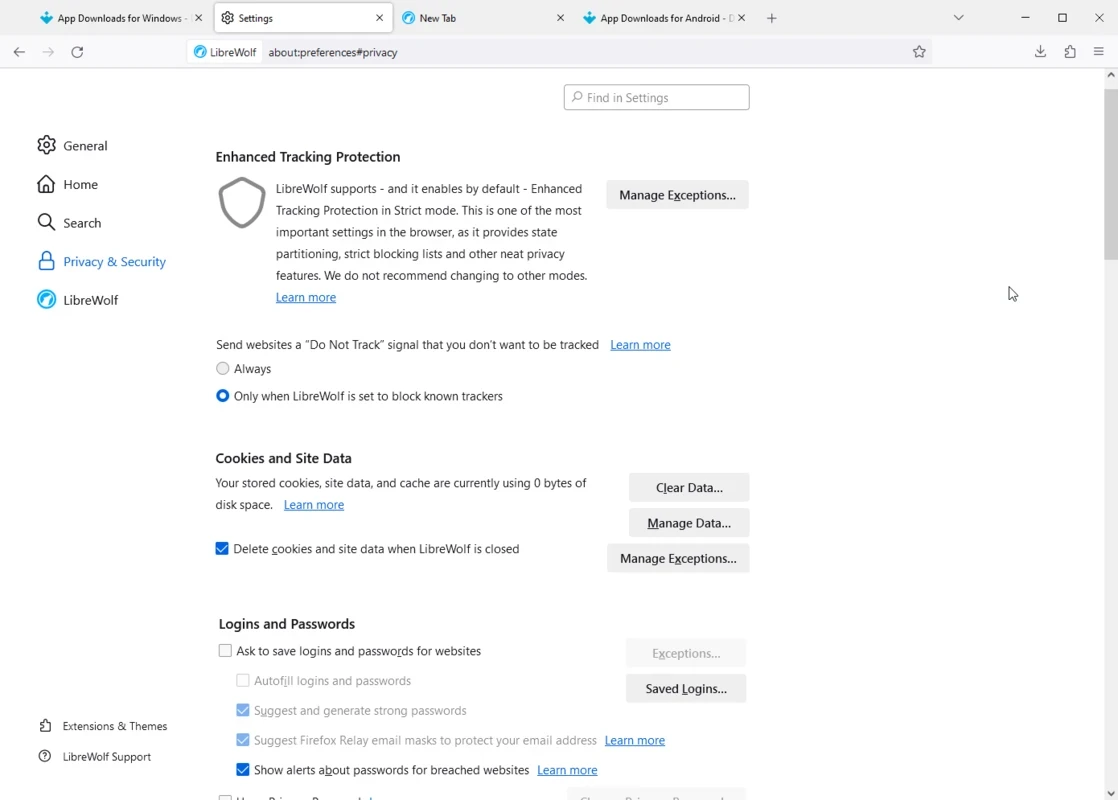Open the Extensions toolbar icon

tap(1070, 52)
